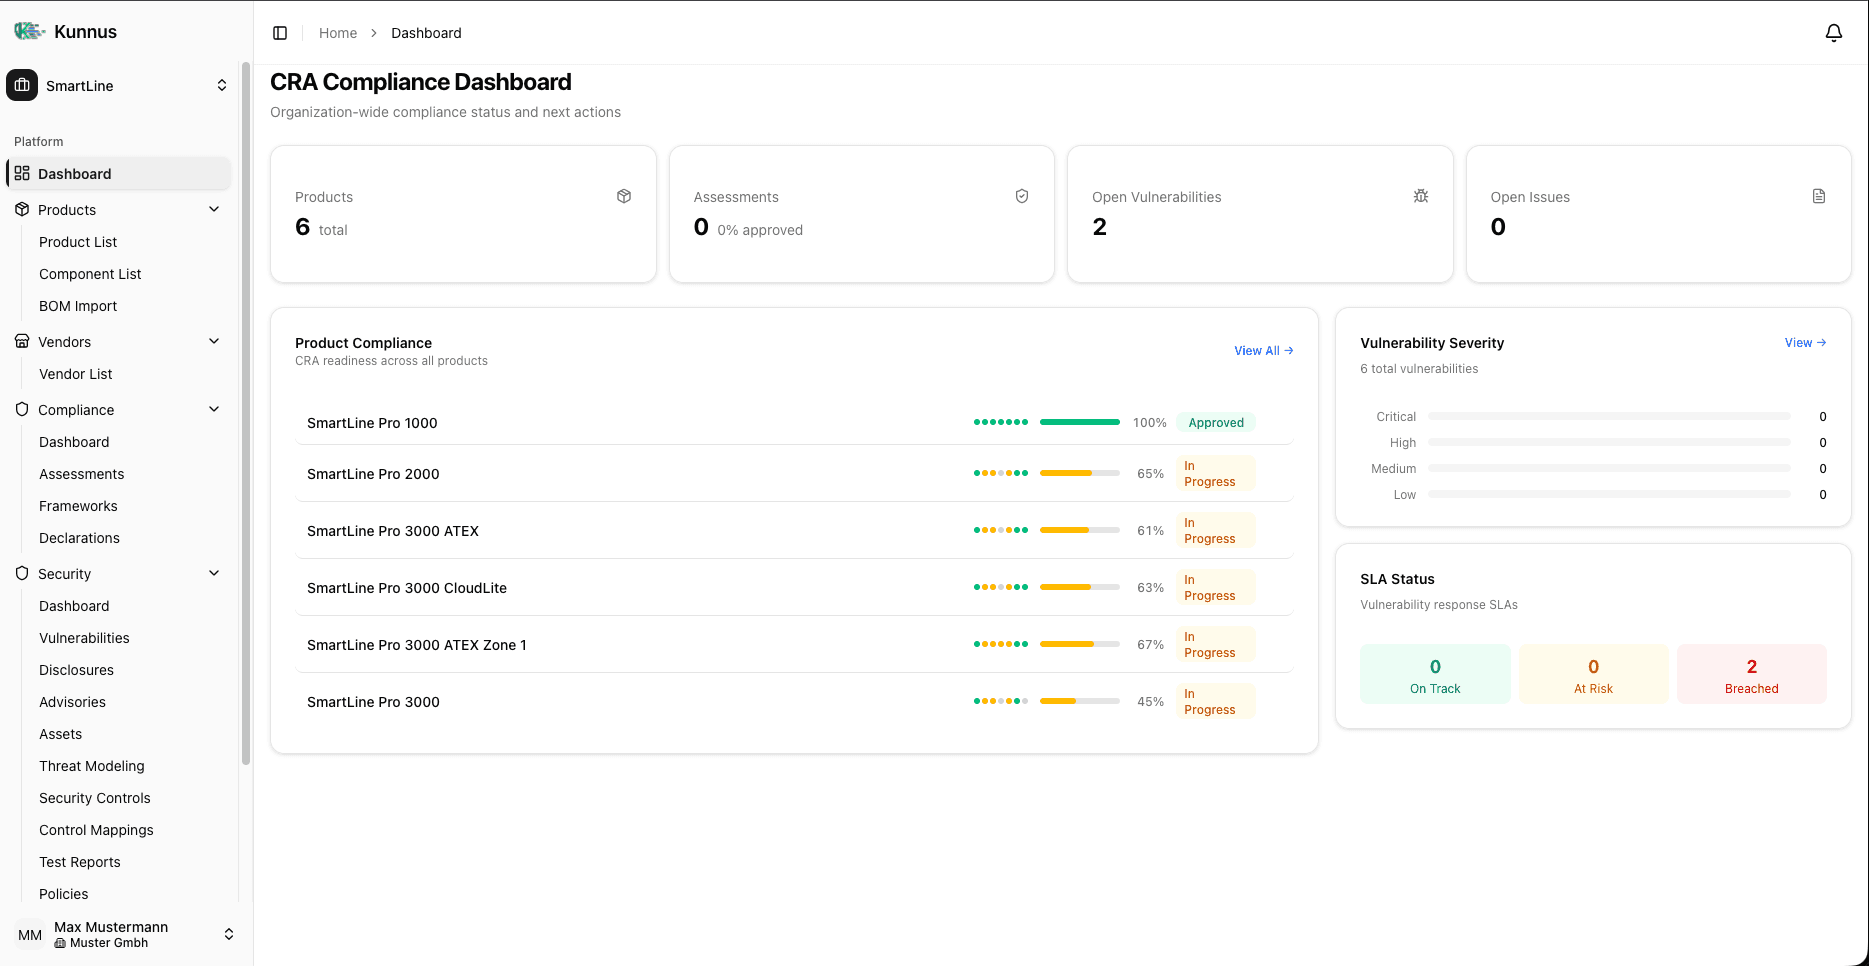Collapse the Vendors section chevron

[x=214, y=341]
